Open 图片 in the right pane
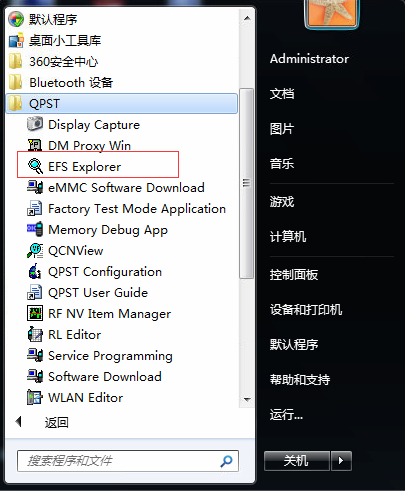 coord(282,129)
